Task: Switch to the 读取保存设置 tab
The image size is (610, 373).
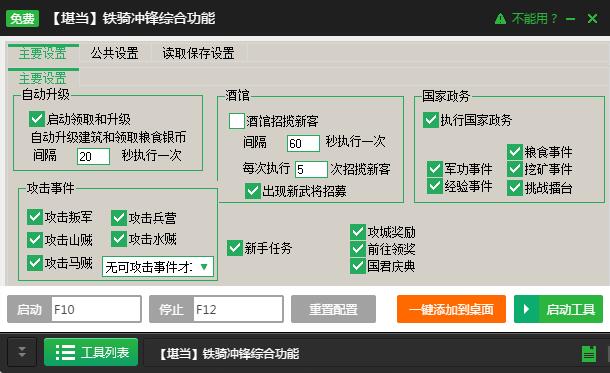Action: tap(198, 53)
